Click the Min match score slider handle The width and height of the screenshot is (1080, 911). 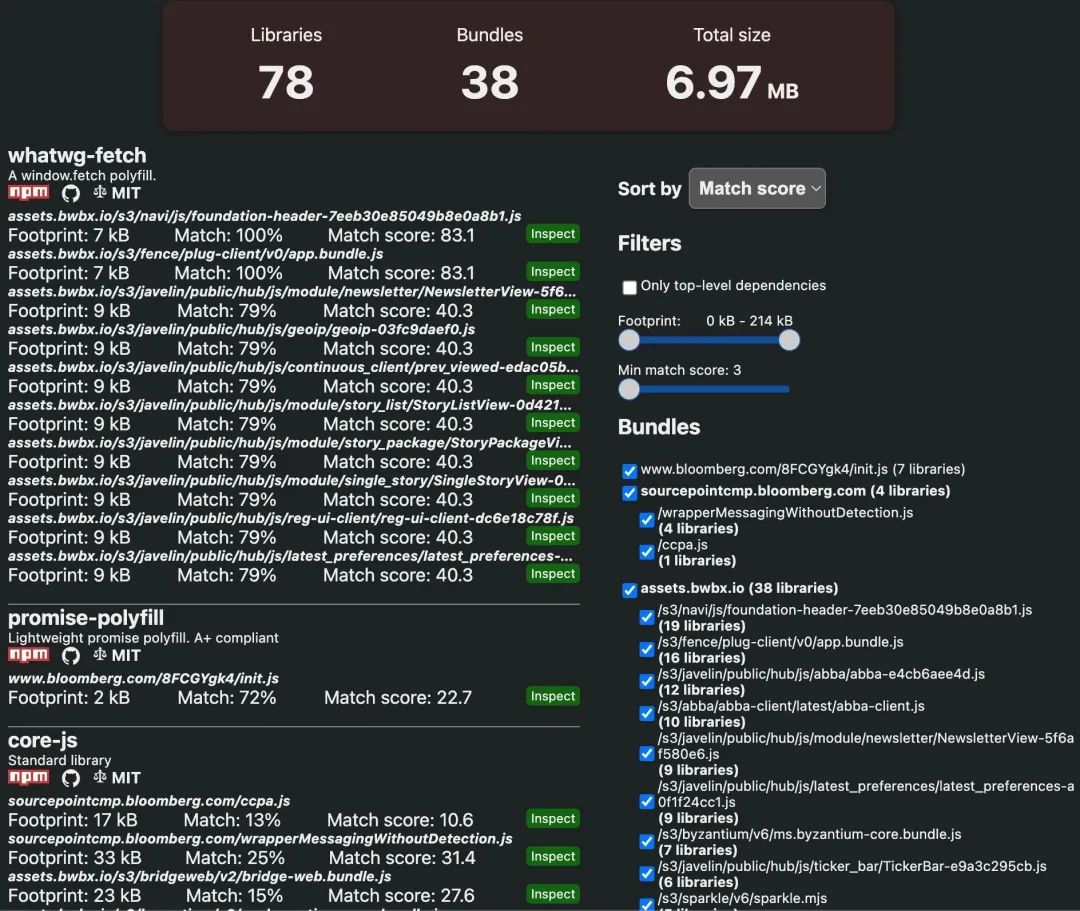[x=629, y=389]
